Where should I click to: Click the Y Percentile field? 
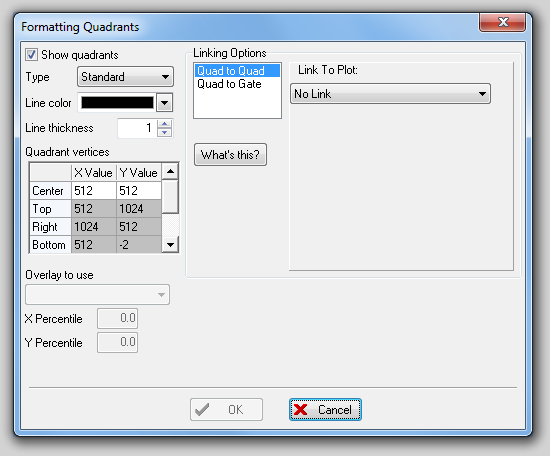(x=118, y=342)
